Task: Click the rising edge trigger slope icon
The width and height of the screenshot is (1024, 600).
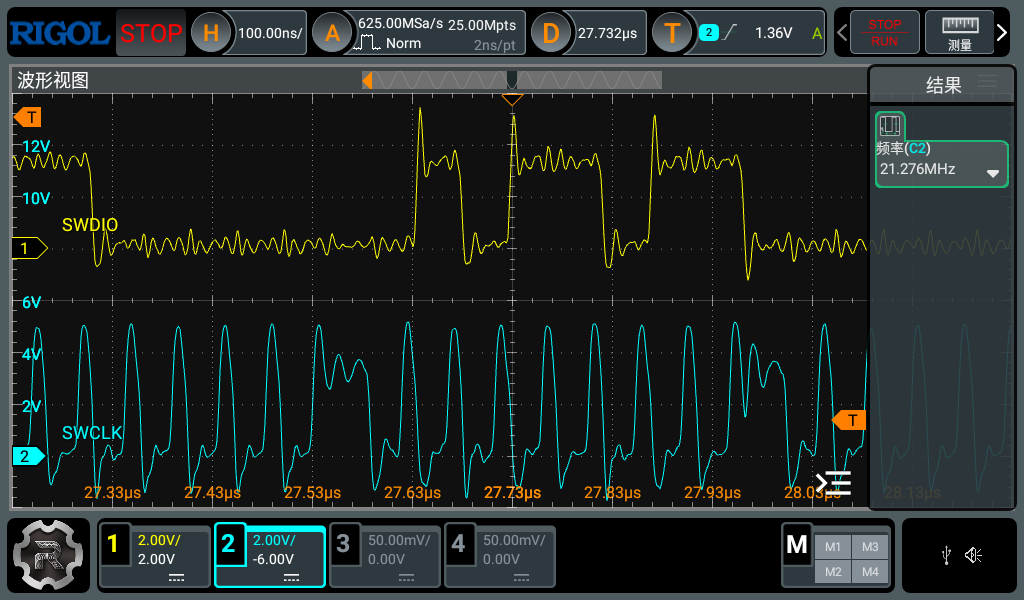Action: coord(730,32)
